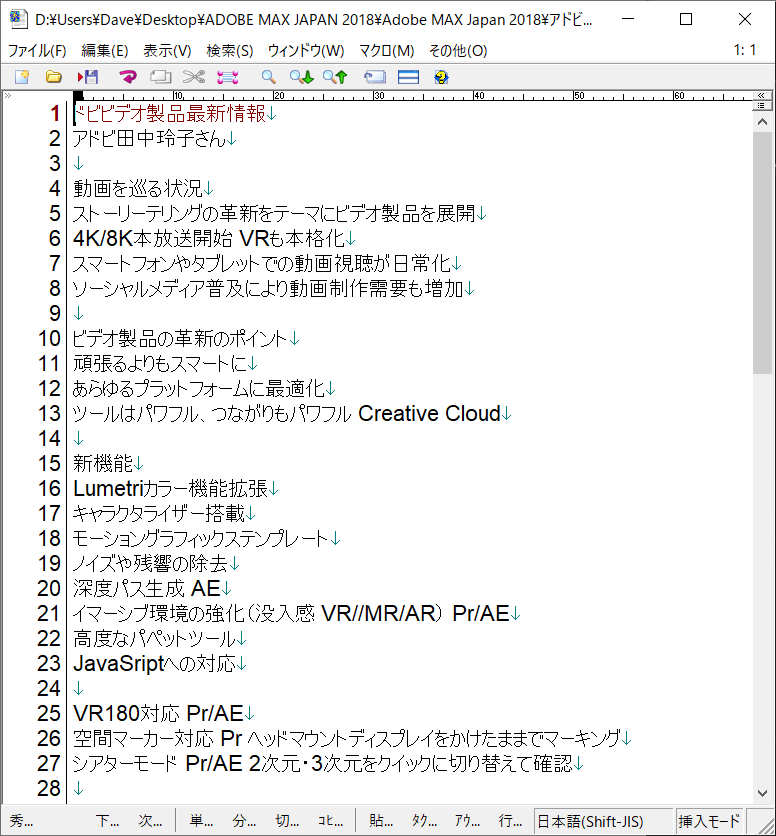Click the Find magnifier icon
Screen dimensions: 776x836
pos(268,77)
